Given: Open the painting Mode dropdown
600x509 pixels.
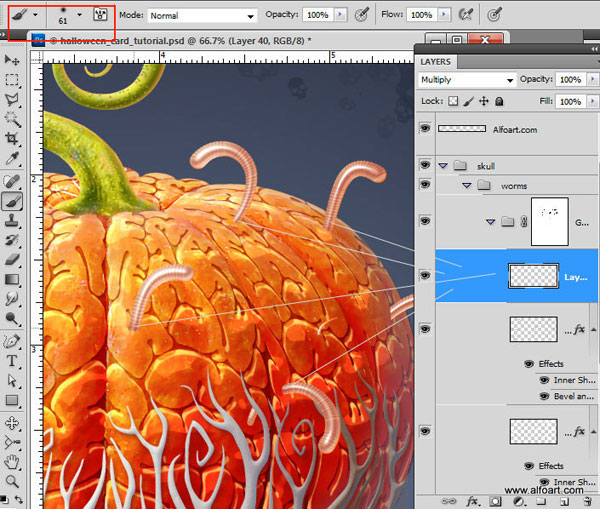Looking at the screenshot, I should click(x=250, y=16).
